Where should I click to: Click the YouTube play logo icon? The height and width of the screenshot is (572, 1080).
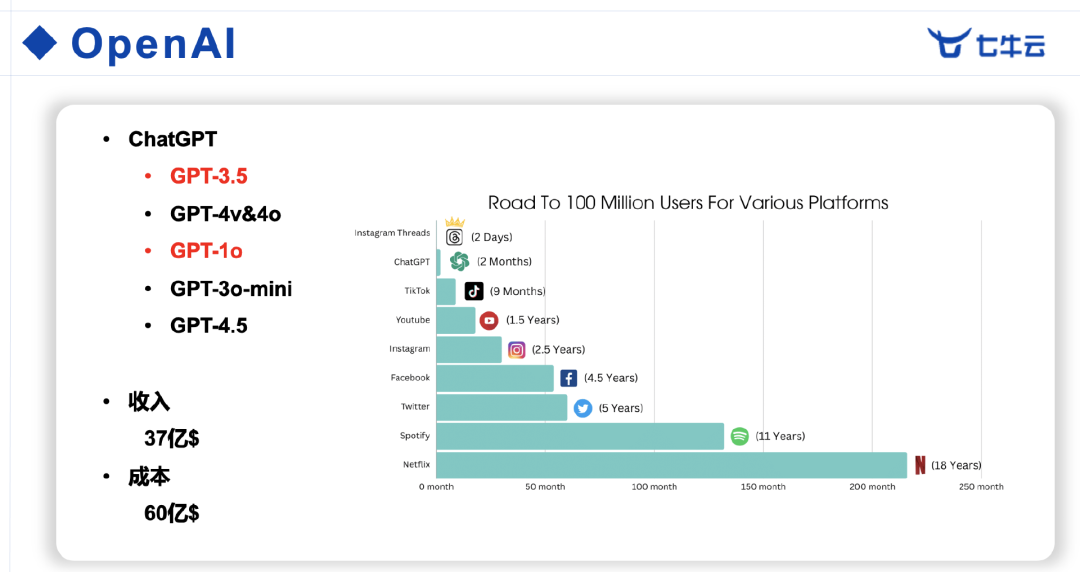(x=489, y=320)
